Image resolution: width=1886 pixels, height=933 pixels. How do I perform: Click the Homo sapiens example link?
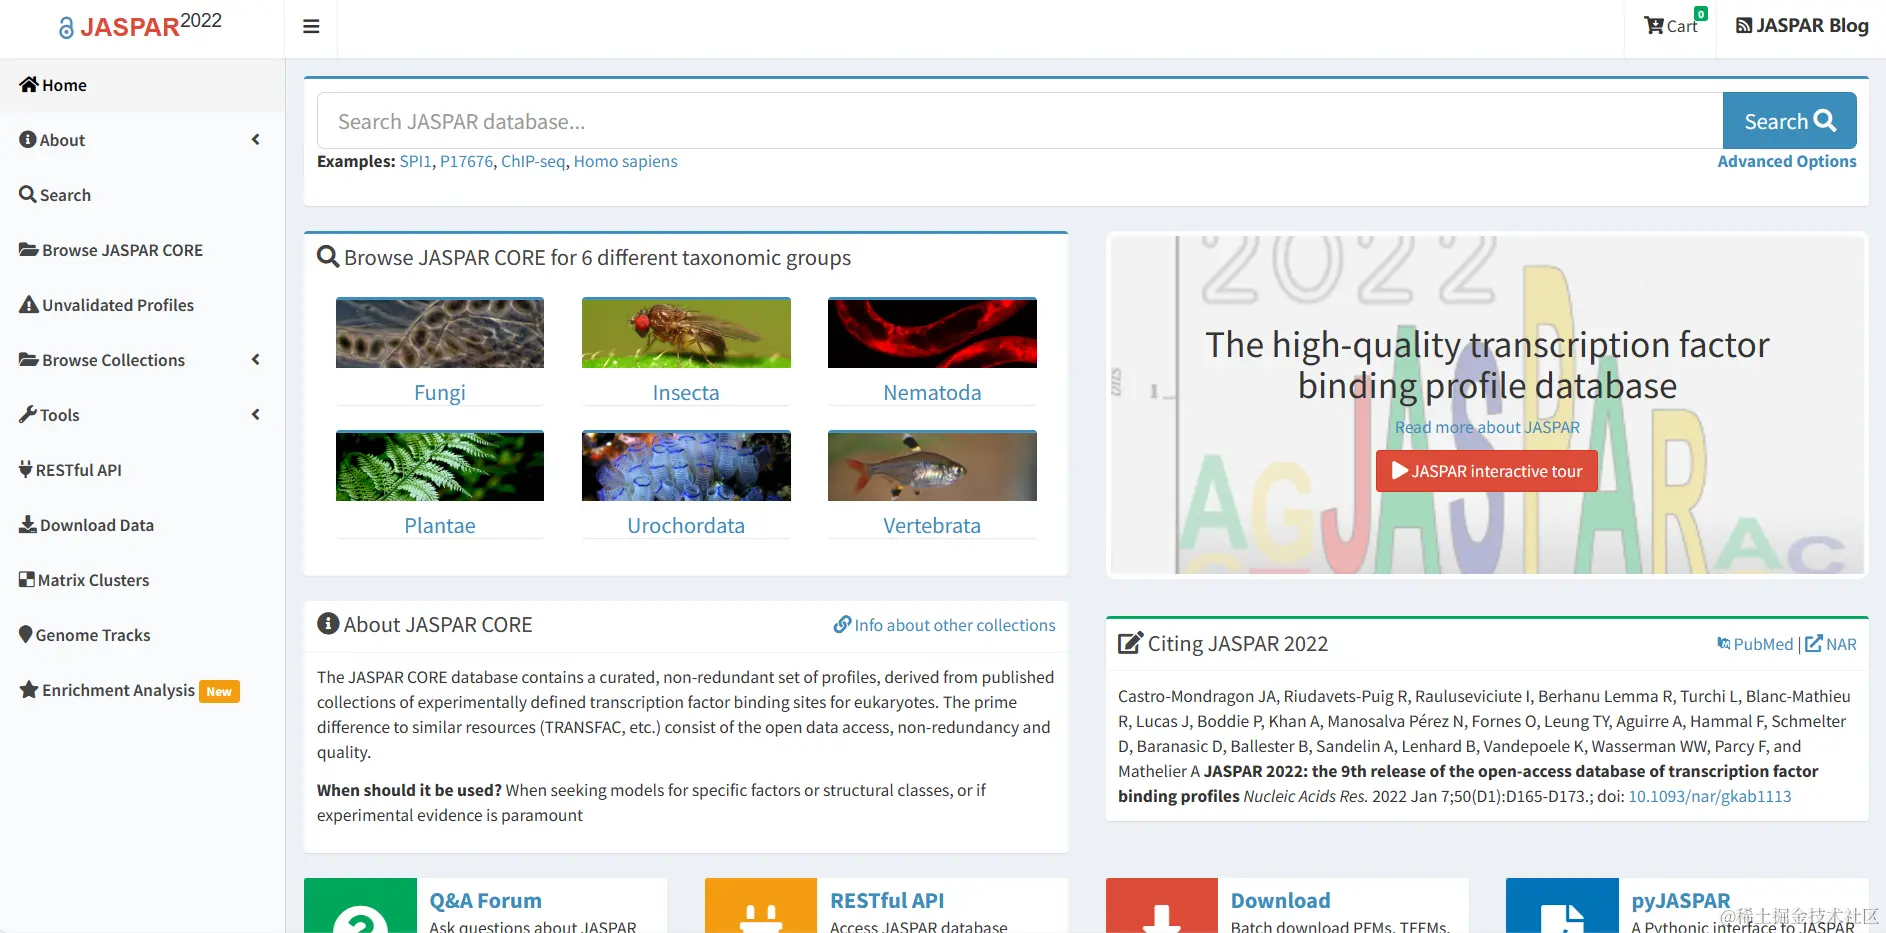625,161
